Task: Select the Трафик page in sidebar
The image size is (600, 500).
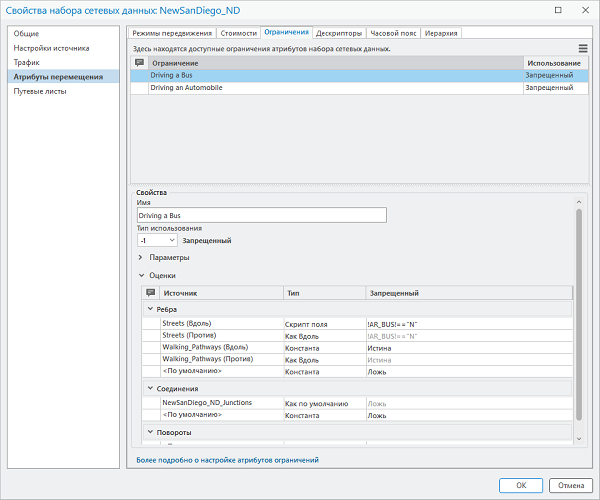Action: (x=27, y=62)
